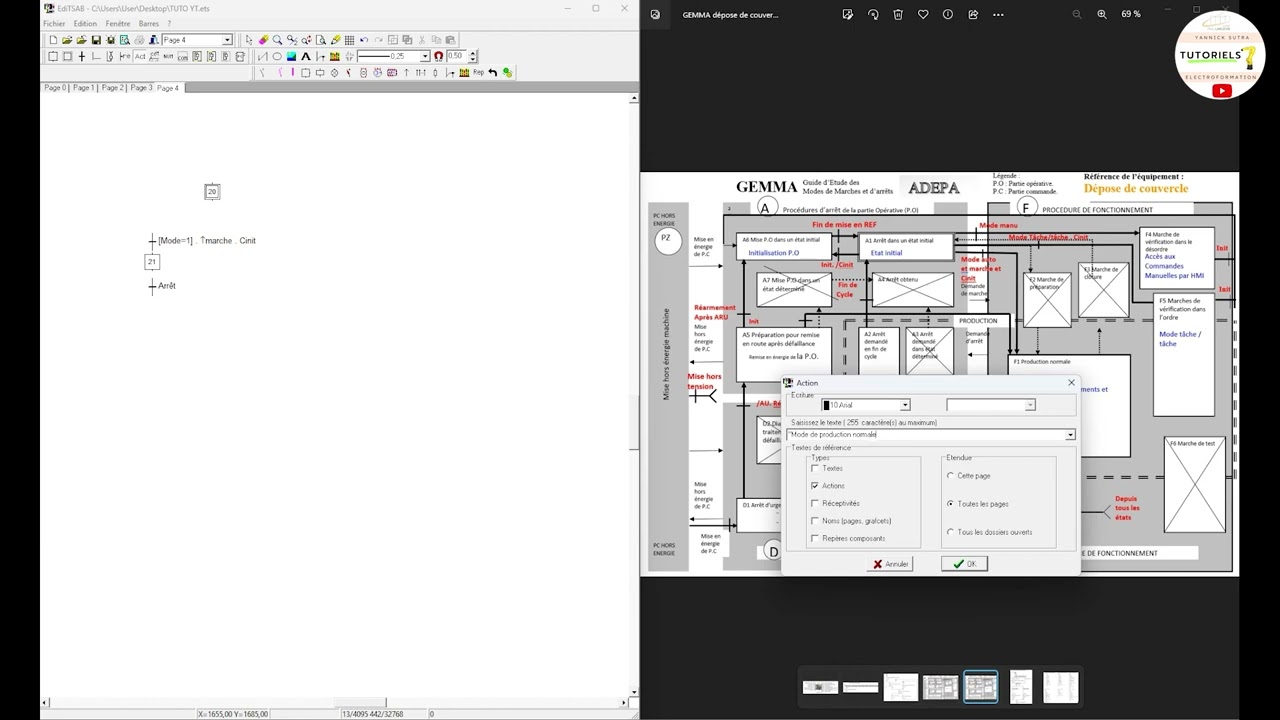The image size is (1280, 720).
Task: Click the 'OK' button in Action dialog
Action: 965,564
